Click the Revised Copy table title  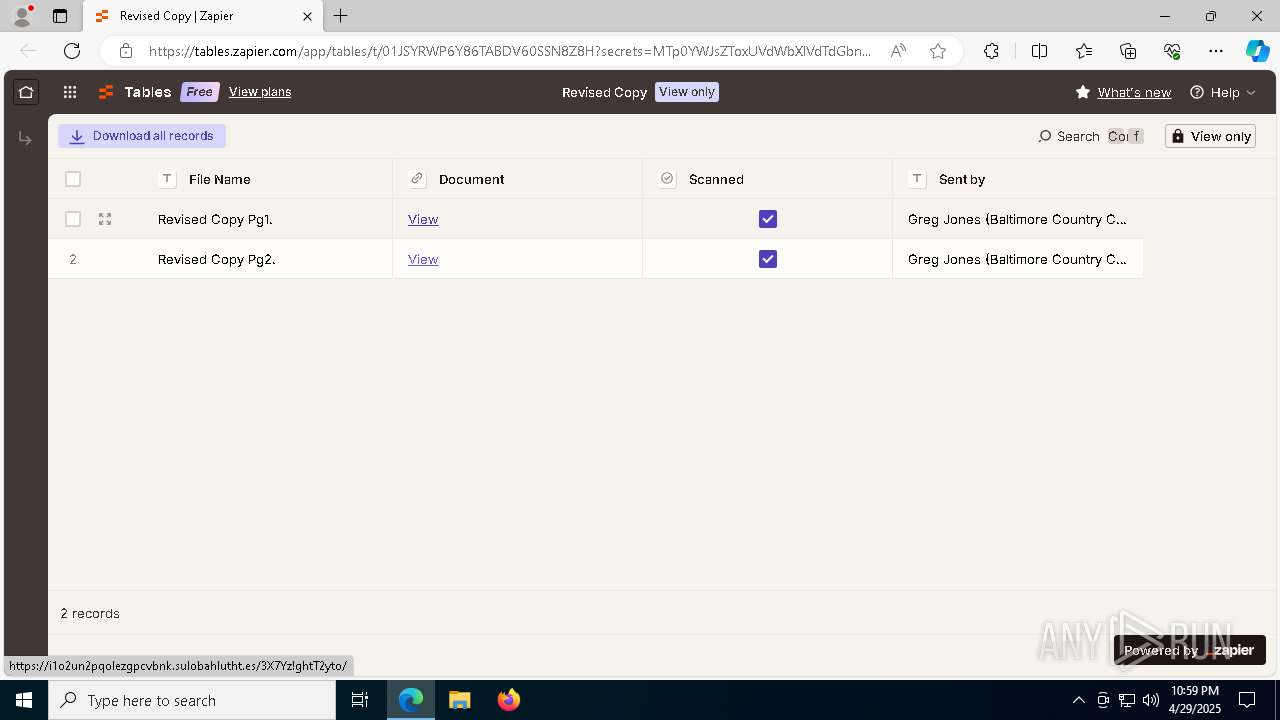tap(604, 92)
